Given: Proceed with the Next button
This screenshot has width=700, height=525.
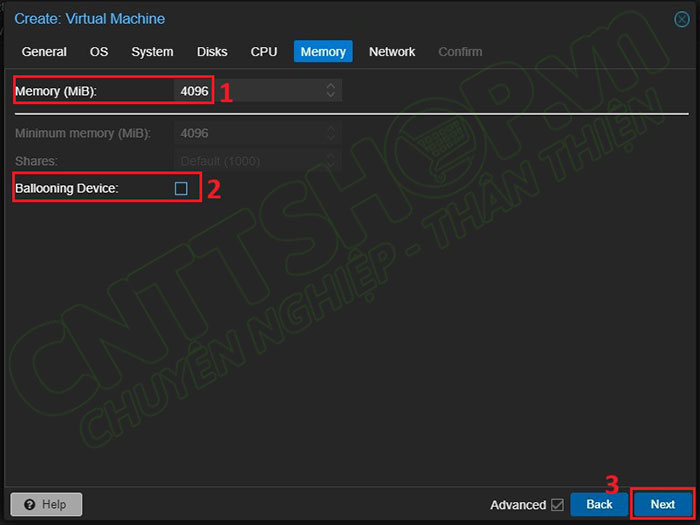Looking at the screenshot, I should click(662, 504).
